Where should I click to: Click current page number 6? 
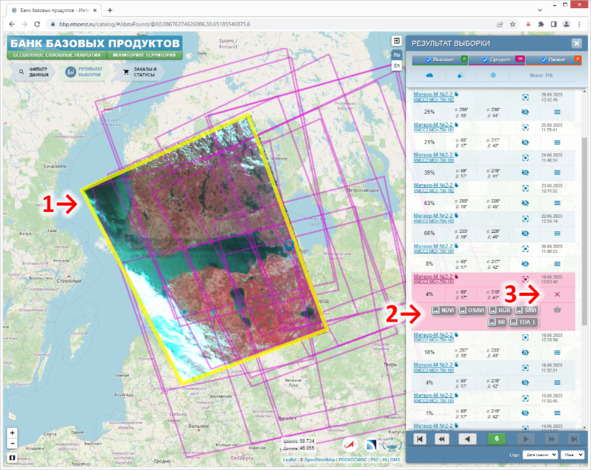pyautogui.click(x=496, y=439)
